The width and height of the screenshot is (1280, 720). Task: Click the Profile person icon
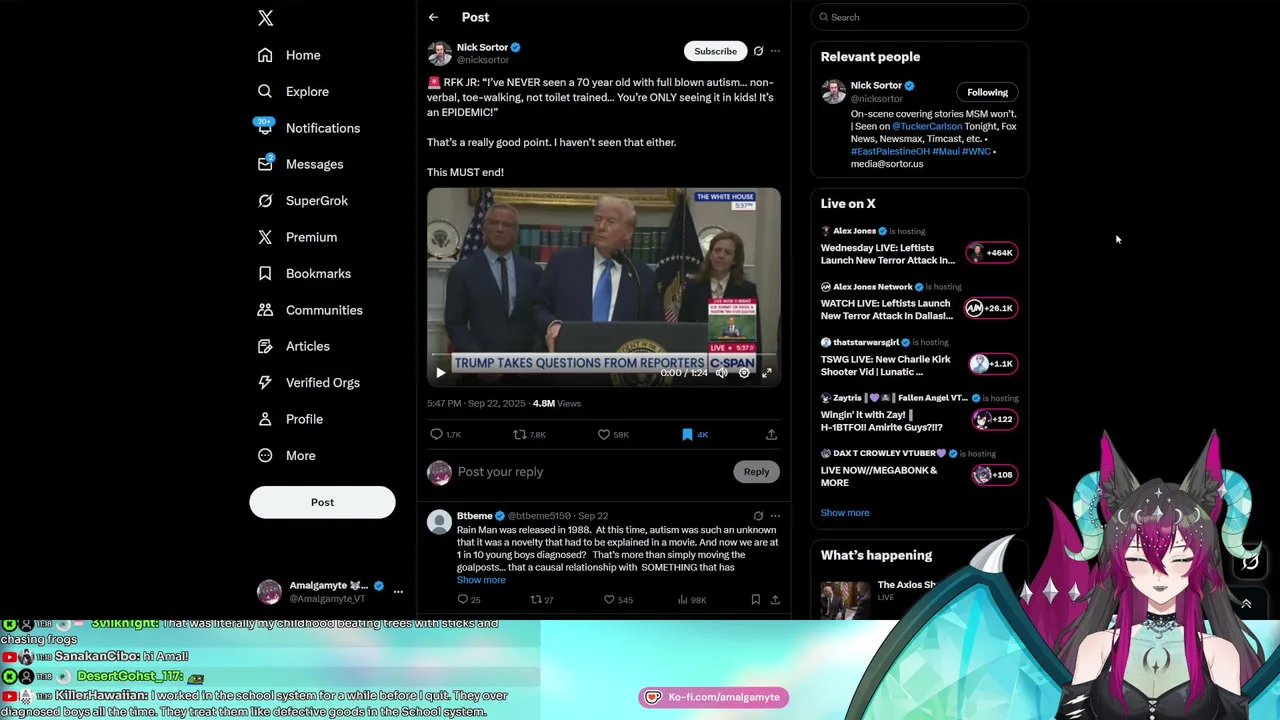pyautogui.click(x=265, y=419)
